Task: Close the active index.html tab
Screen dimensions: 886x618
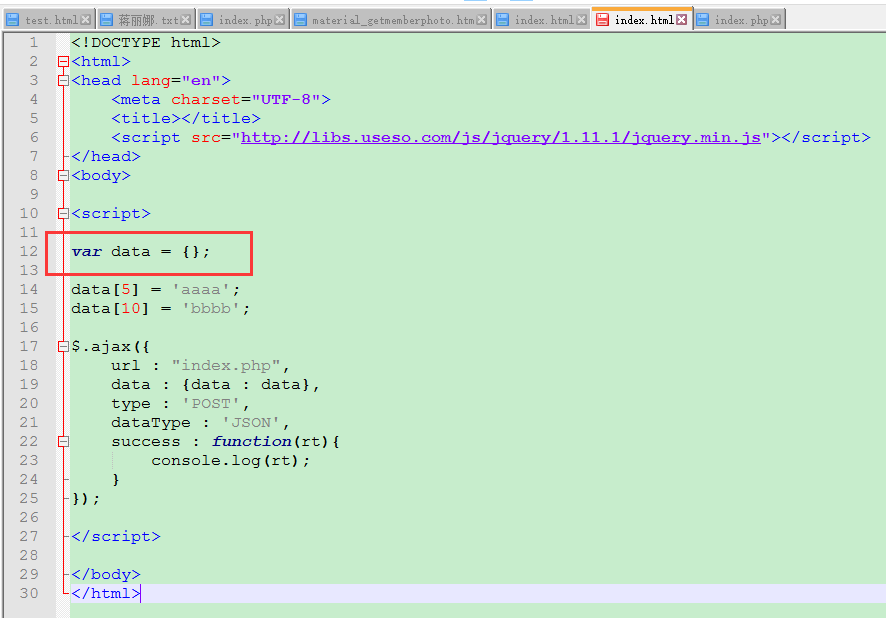Action: [x=682, y=20]
